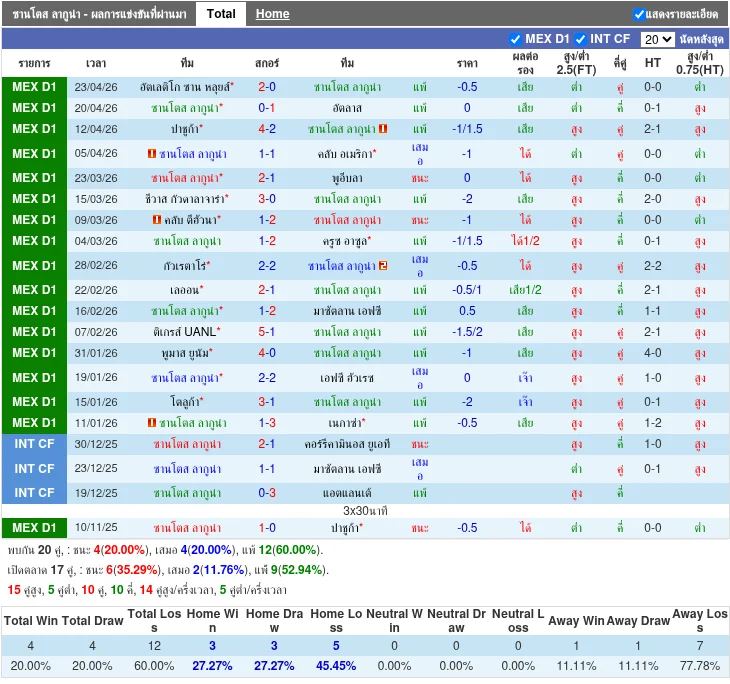This screenshot has height=684, width=730.
Task: Select the Total tab
Action: [x=221, y=14]
